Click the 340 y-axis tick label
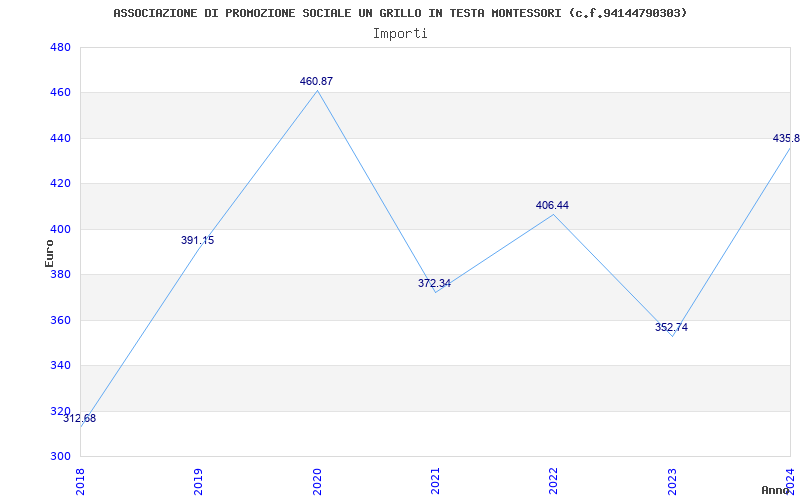Image resolution: width=800 pixels, height=500 pixels. (60, 366)
